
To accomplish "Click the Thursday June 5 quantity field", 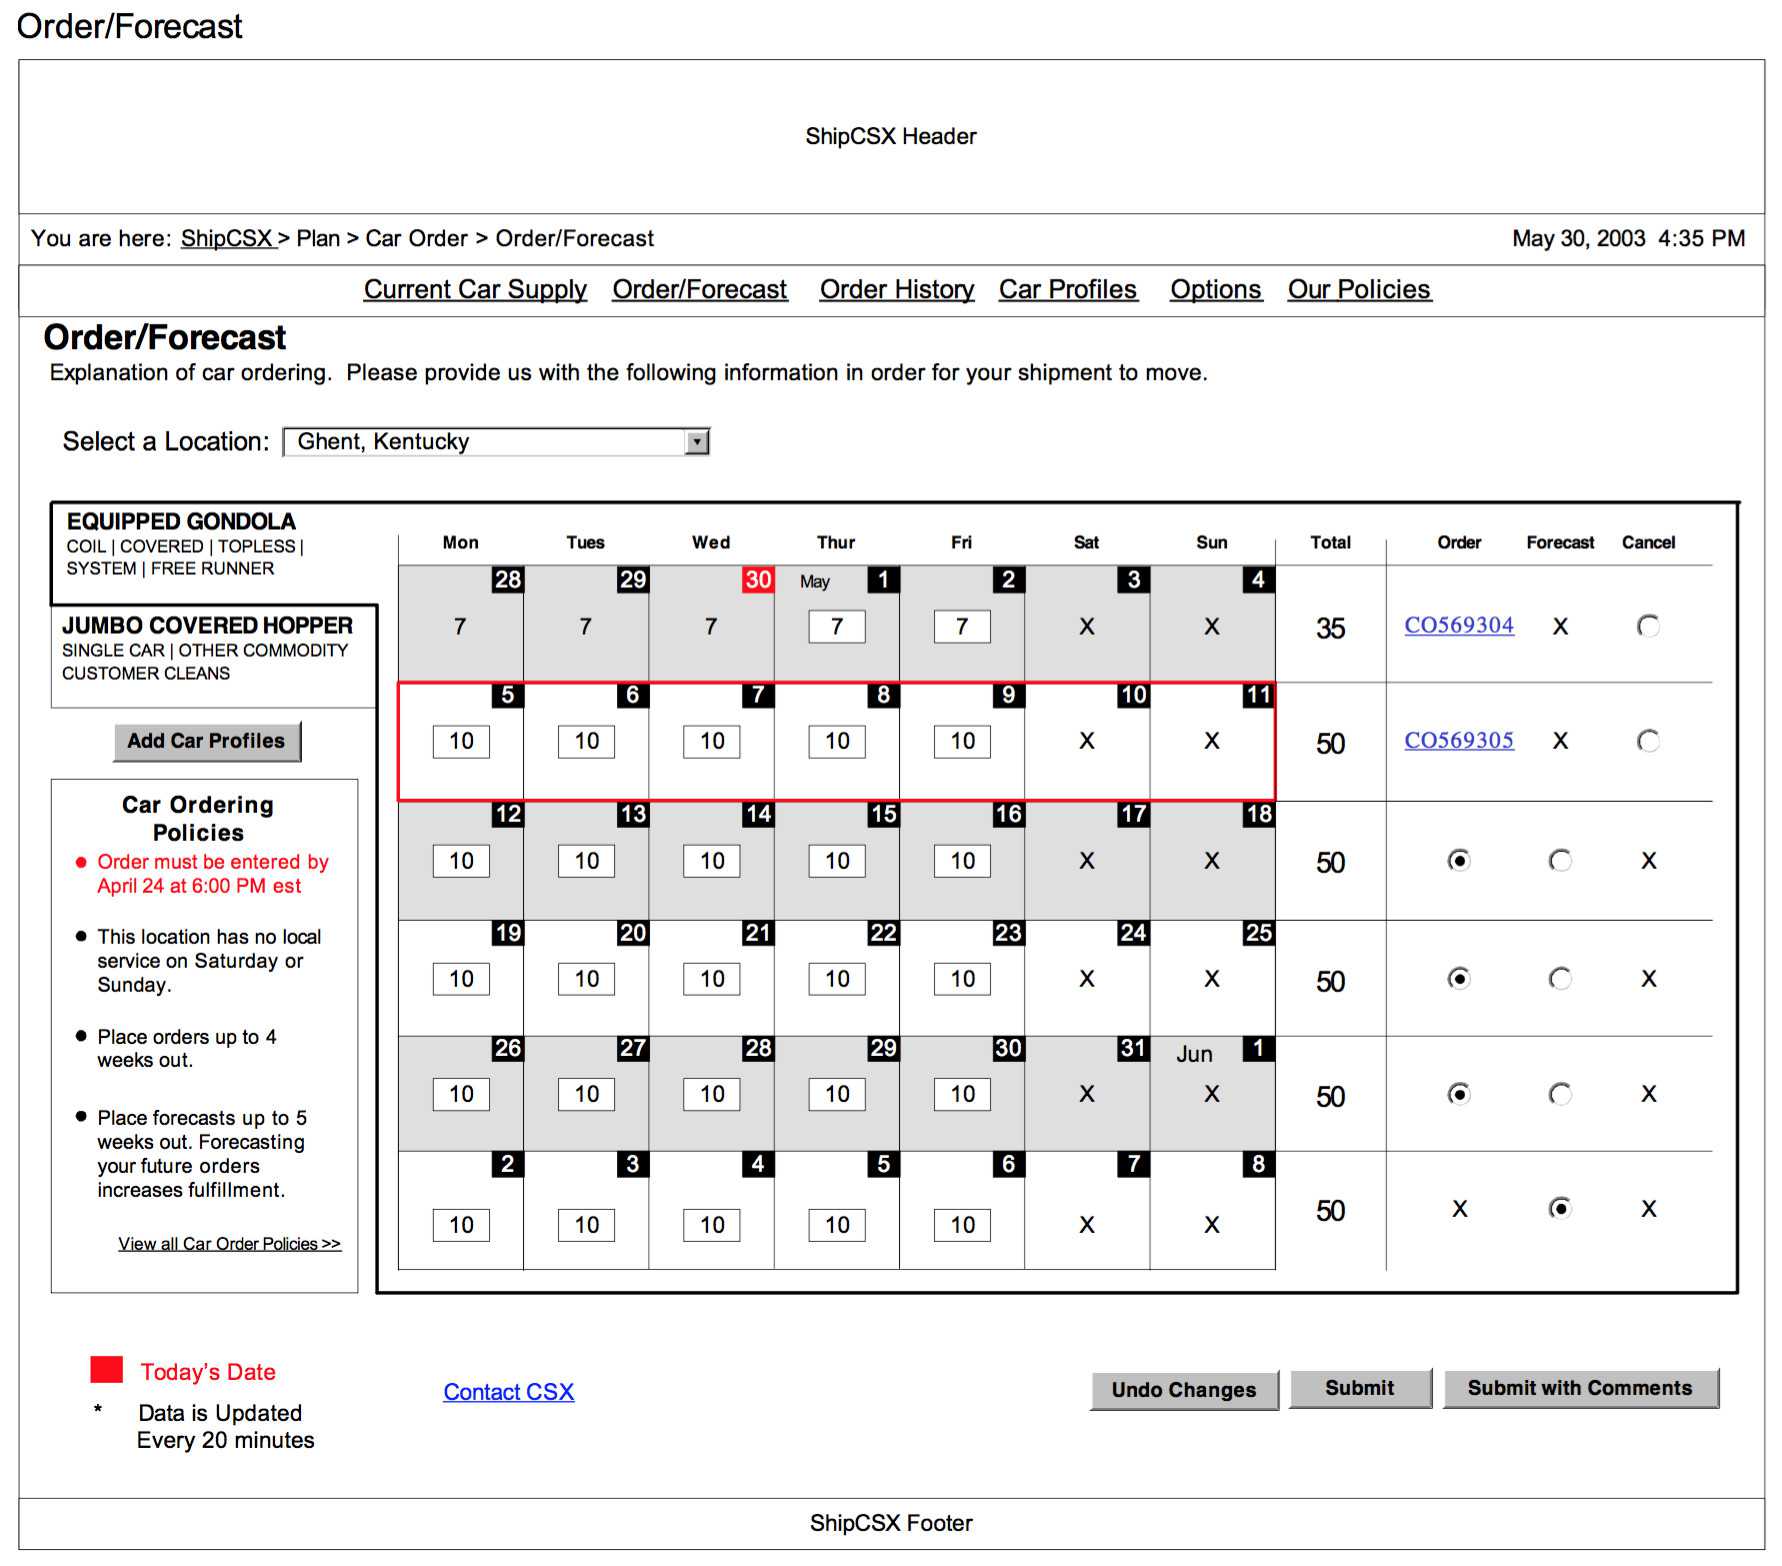I will [x=837, y=1225].
